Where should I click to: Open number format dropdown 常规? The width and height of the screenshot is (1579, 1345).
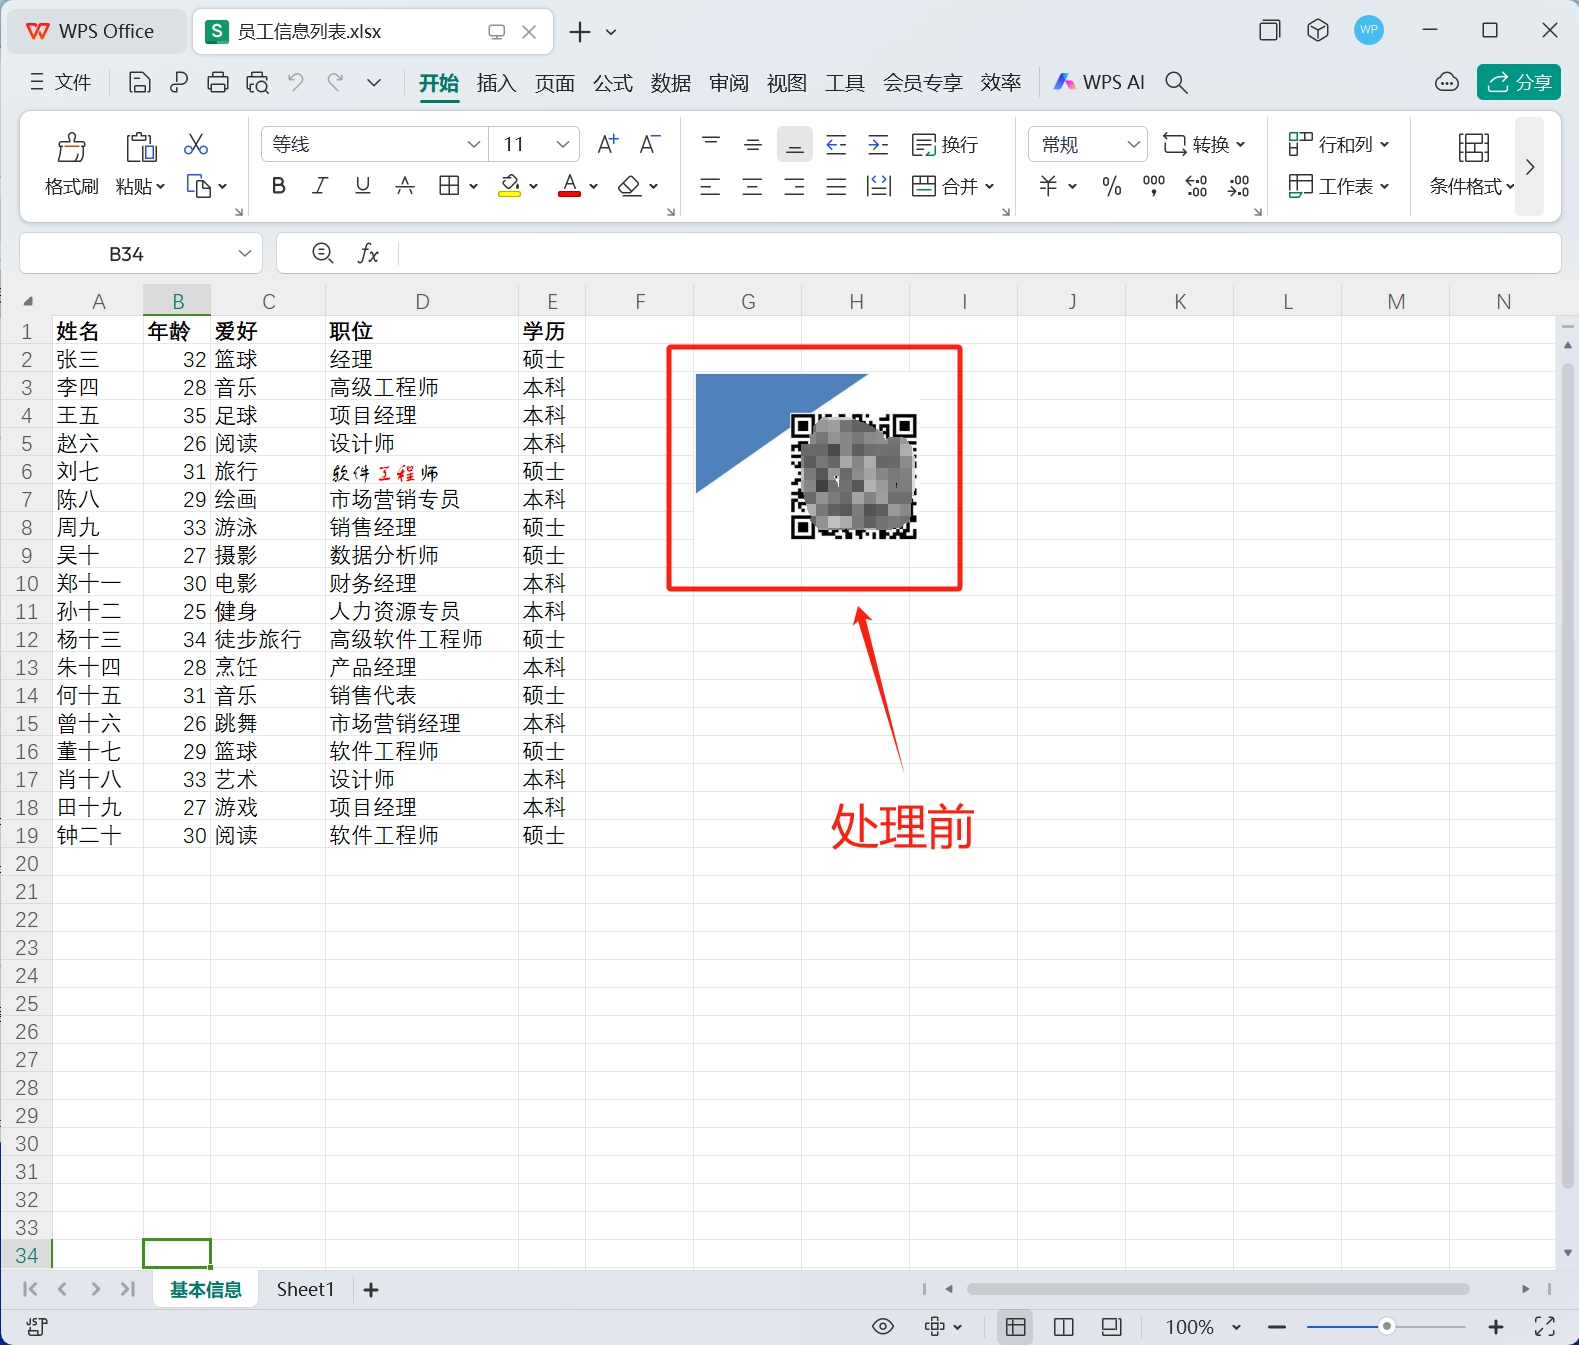pyautogui.click(x=1133, y=145)
